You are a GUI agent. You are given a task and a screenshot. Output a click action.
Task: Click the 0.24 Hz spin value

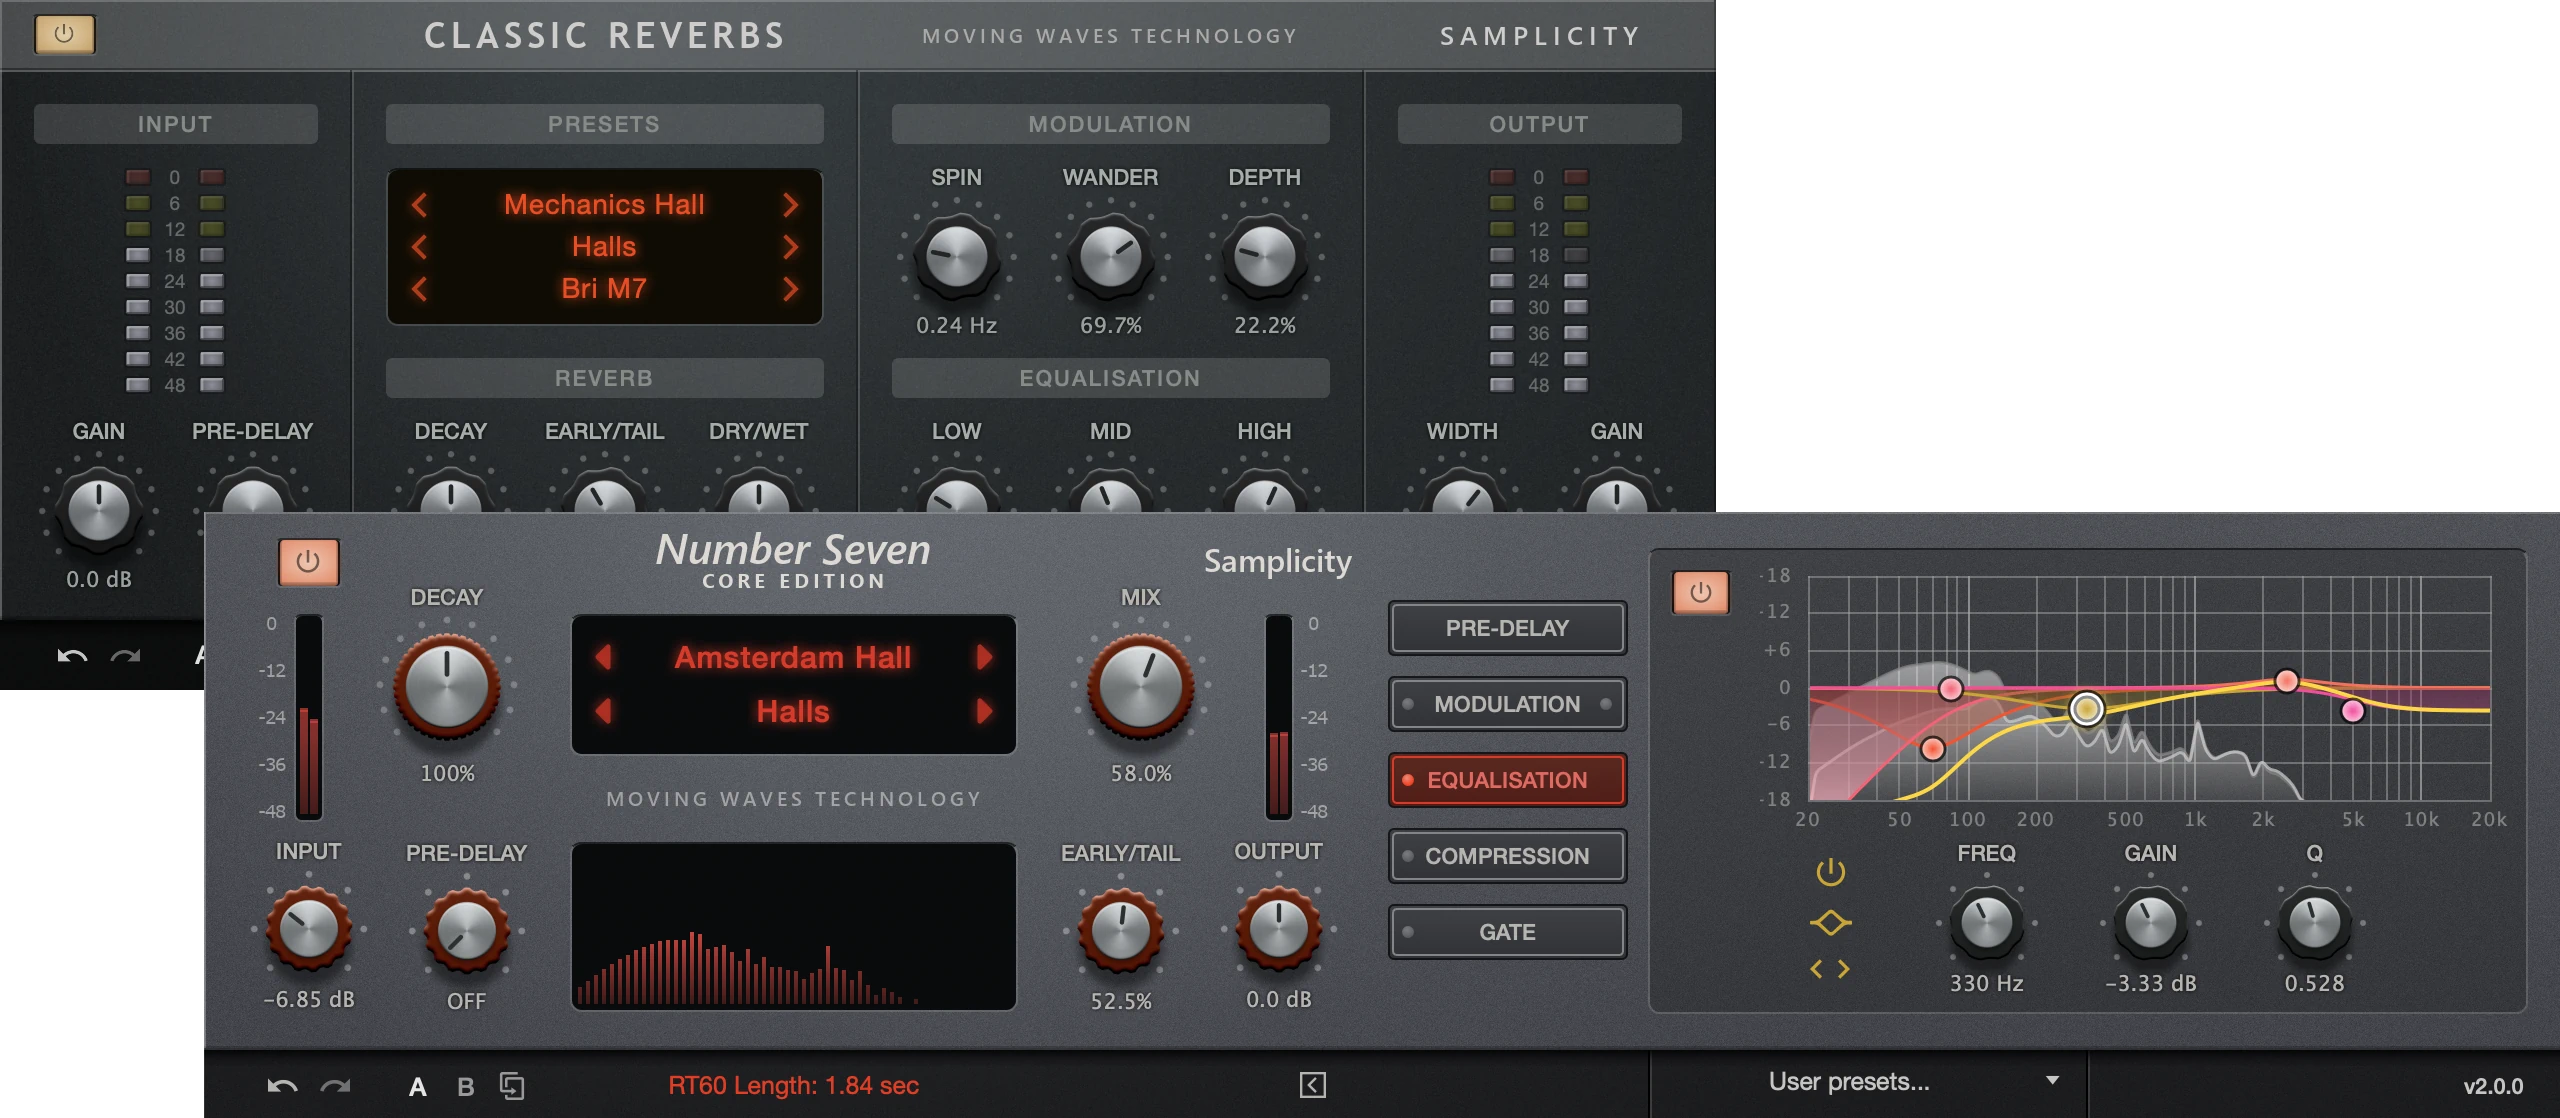(956, 325)
